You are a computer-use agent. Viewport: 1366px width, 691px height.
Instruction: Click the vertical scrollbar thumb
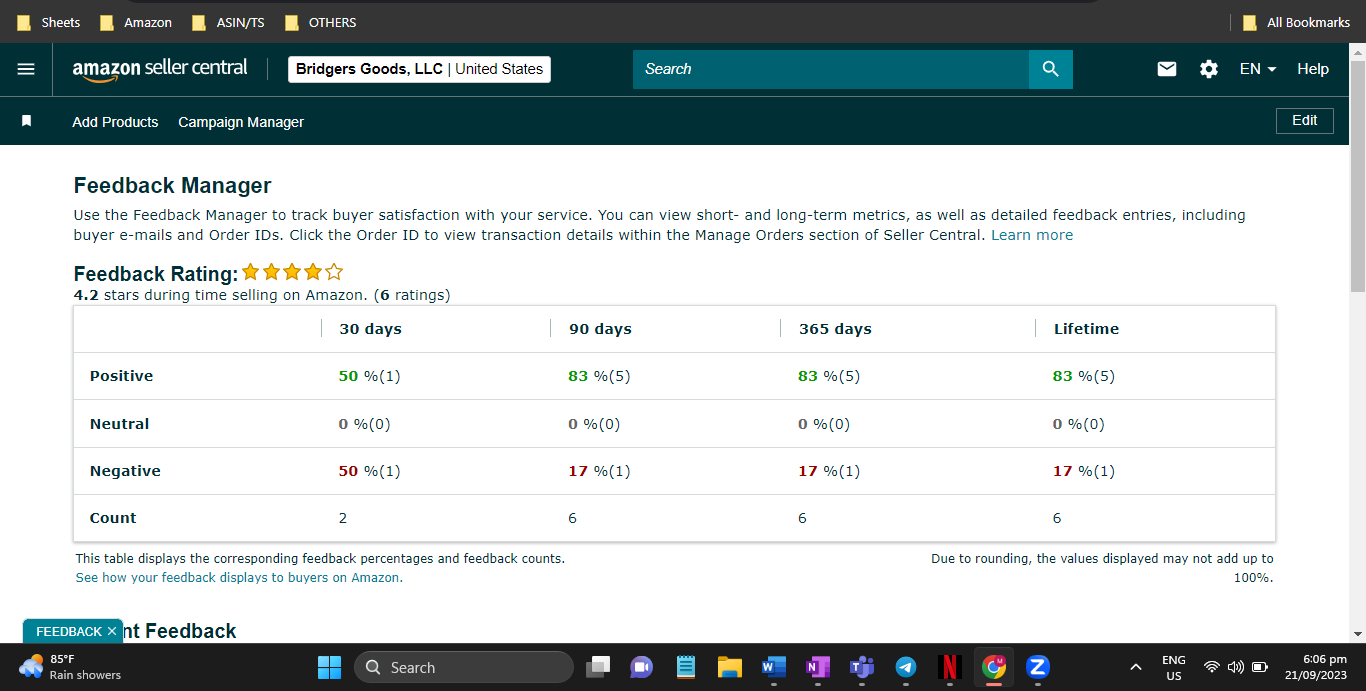tap(1357, 175)
